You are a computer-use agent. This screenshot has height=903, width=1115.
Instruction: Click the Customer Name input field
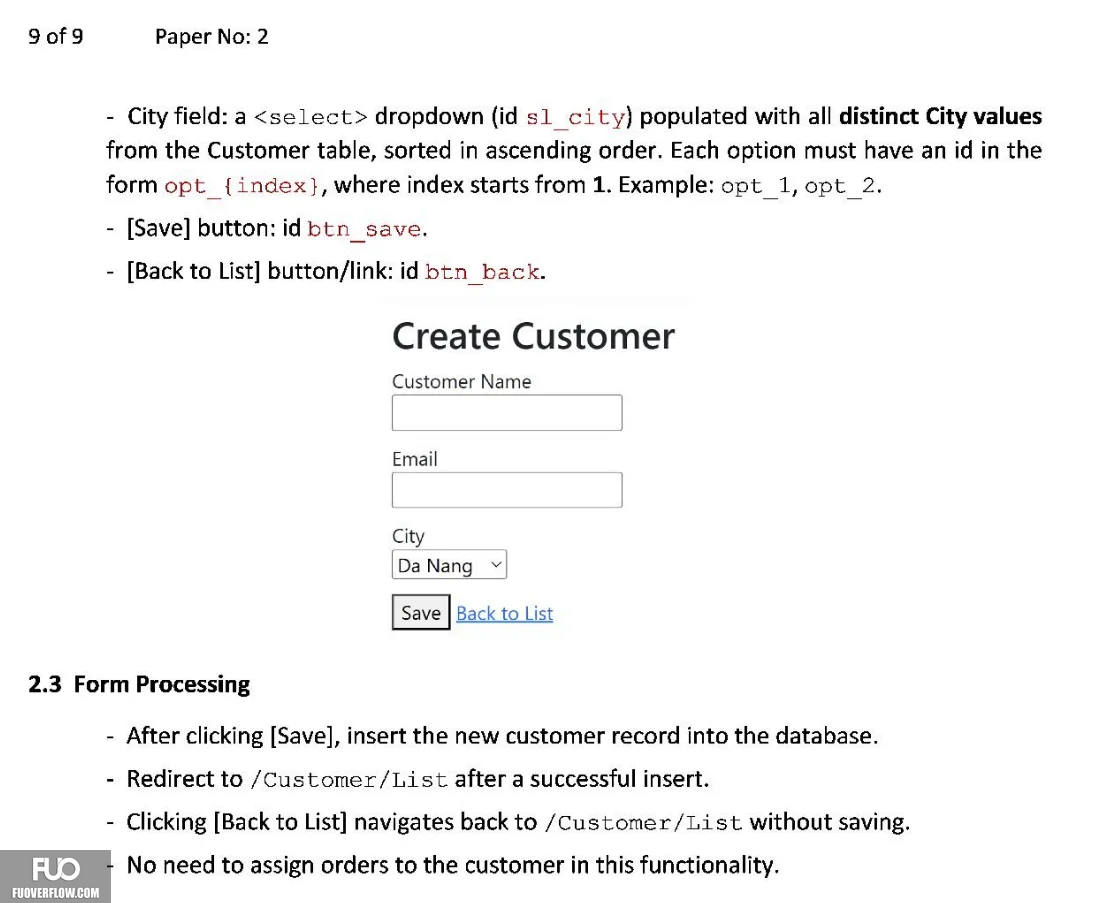[506, 412]
